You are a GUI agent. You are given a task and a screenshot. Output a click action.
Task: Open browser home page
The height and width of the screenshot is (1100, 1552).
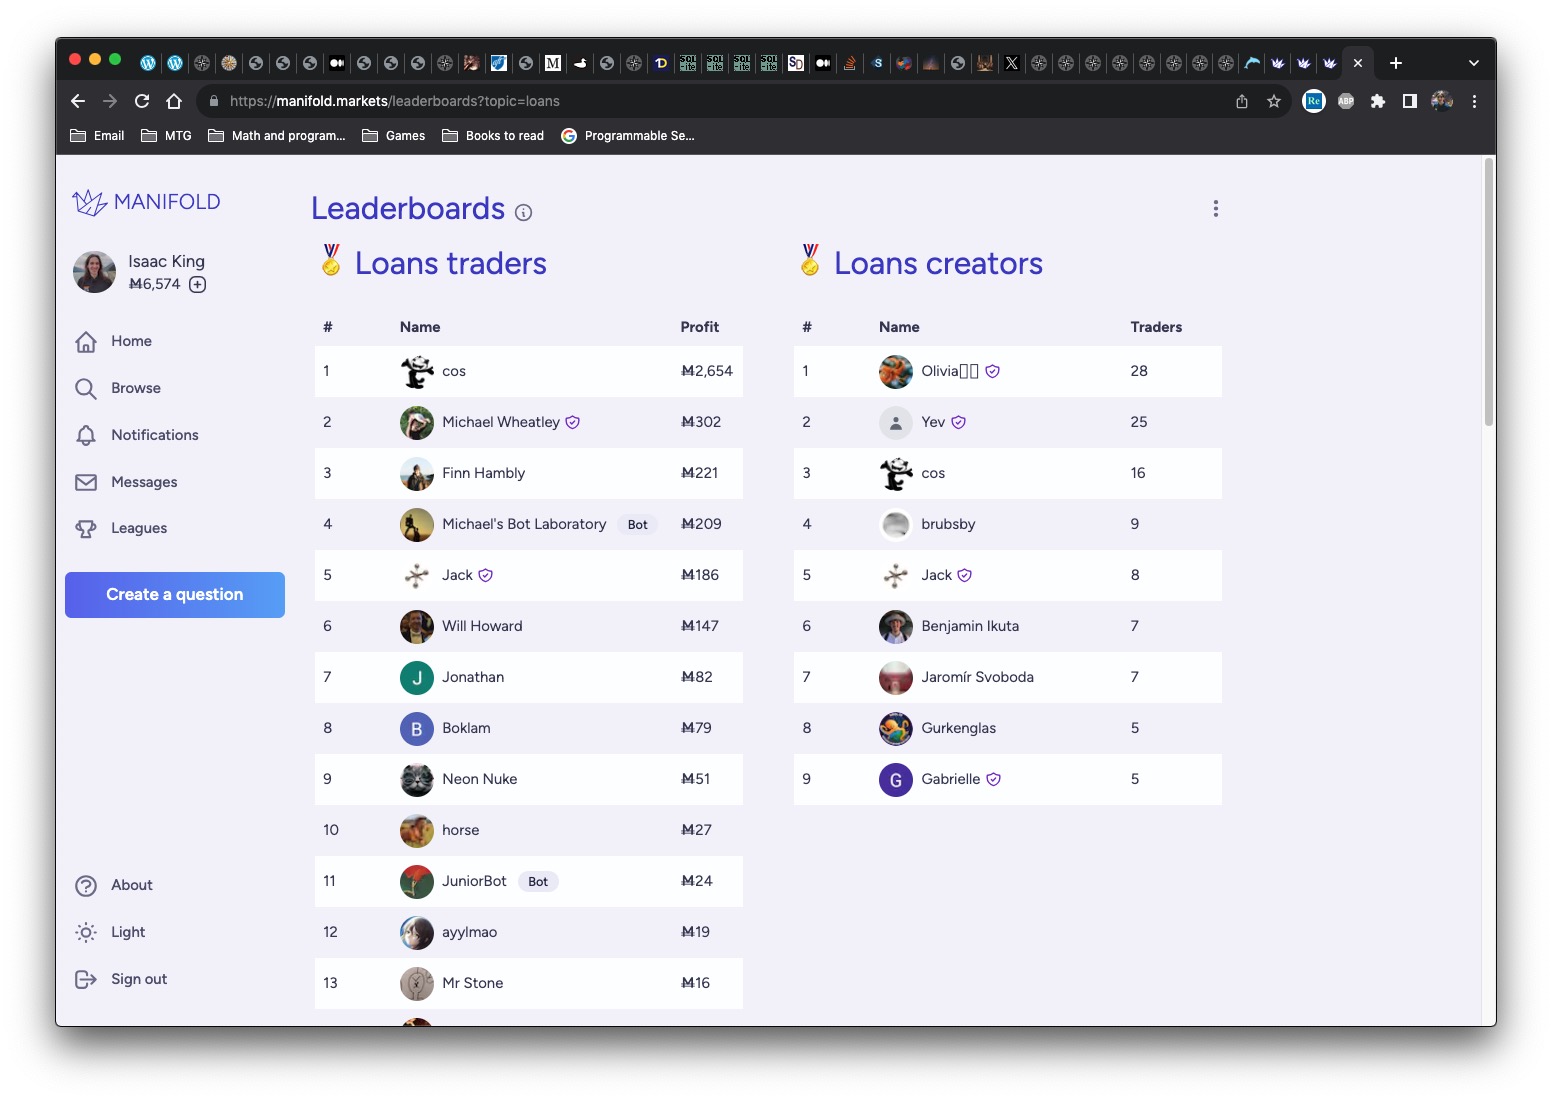[x=174, y=101]
